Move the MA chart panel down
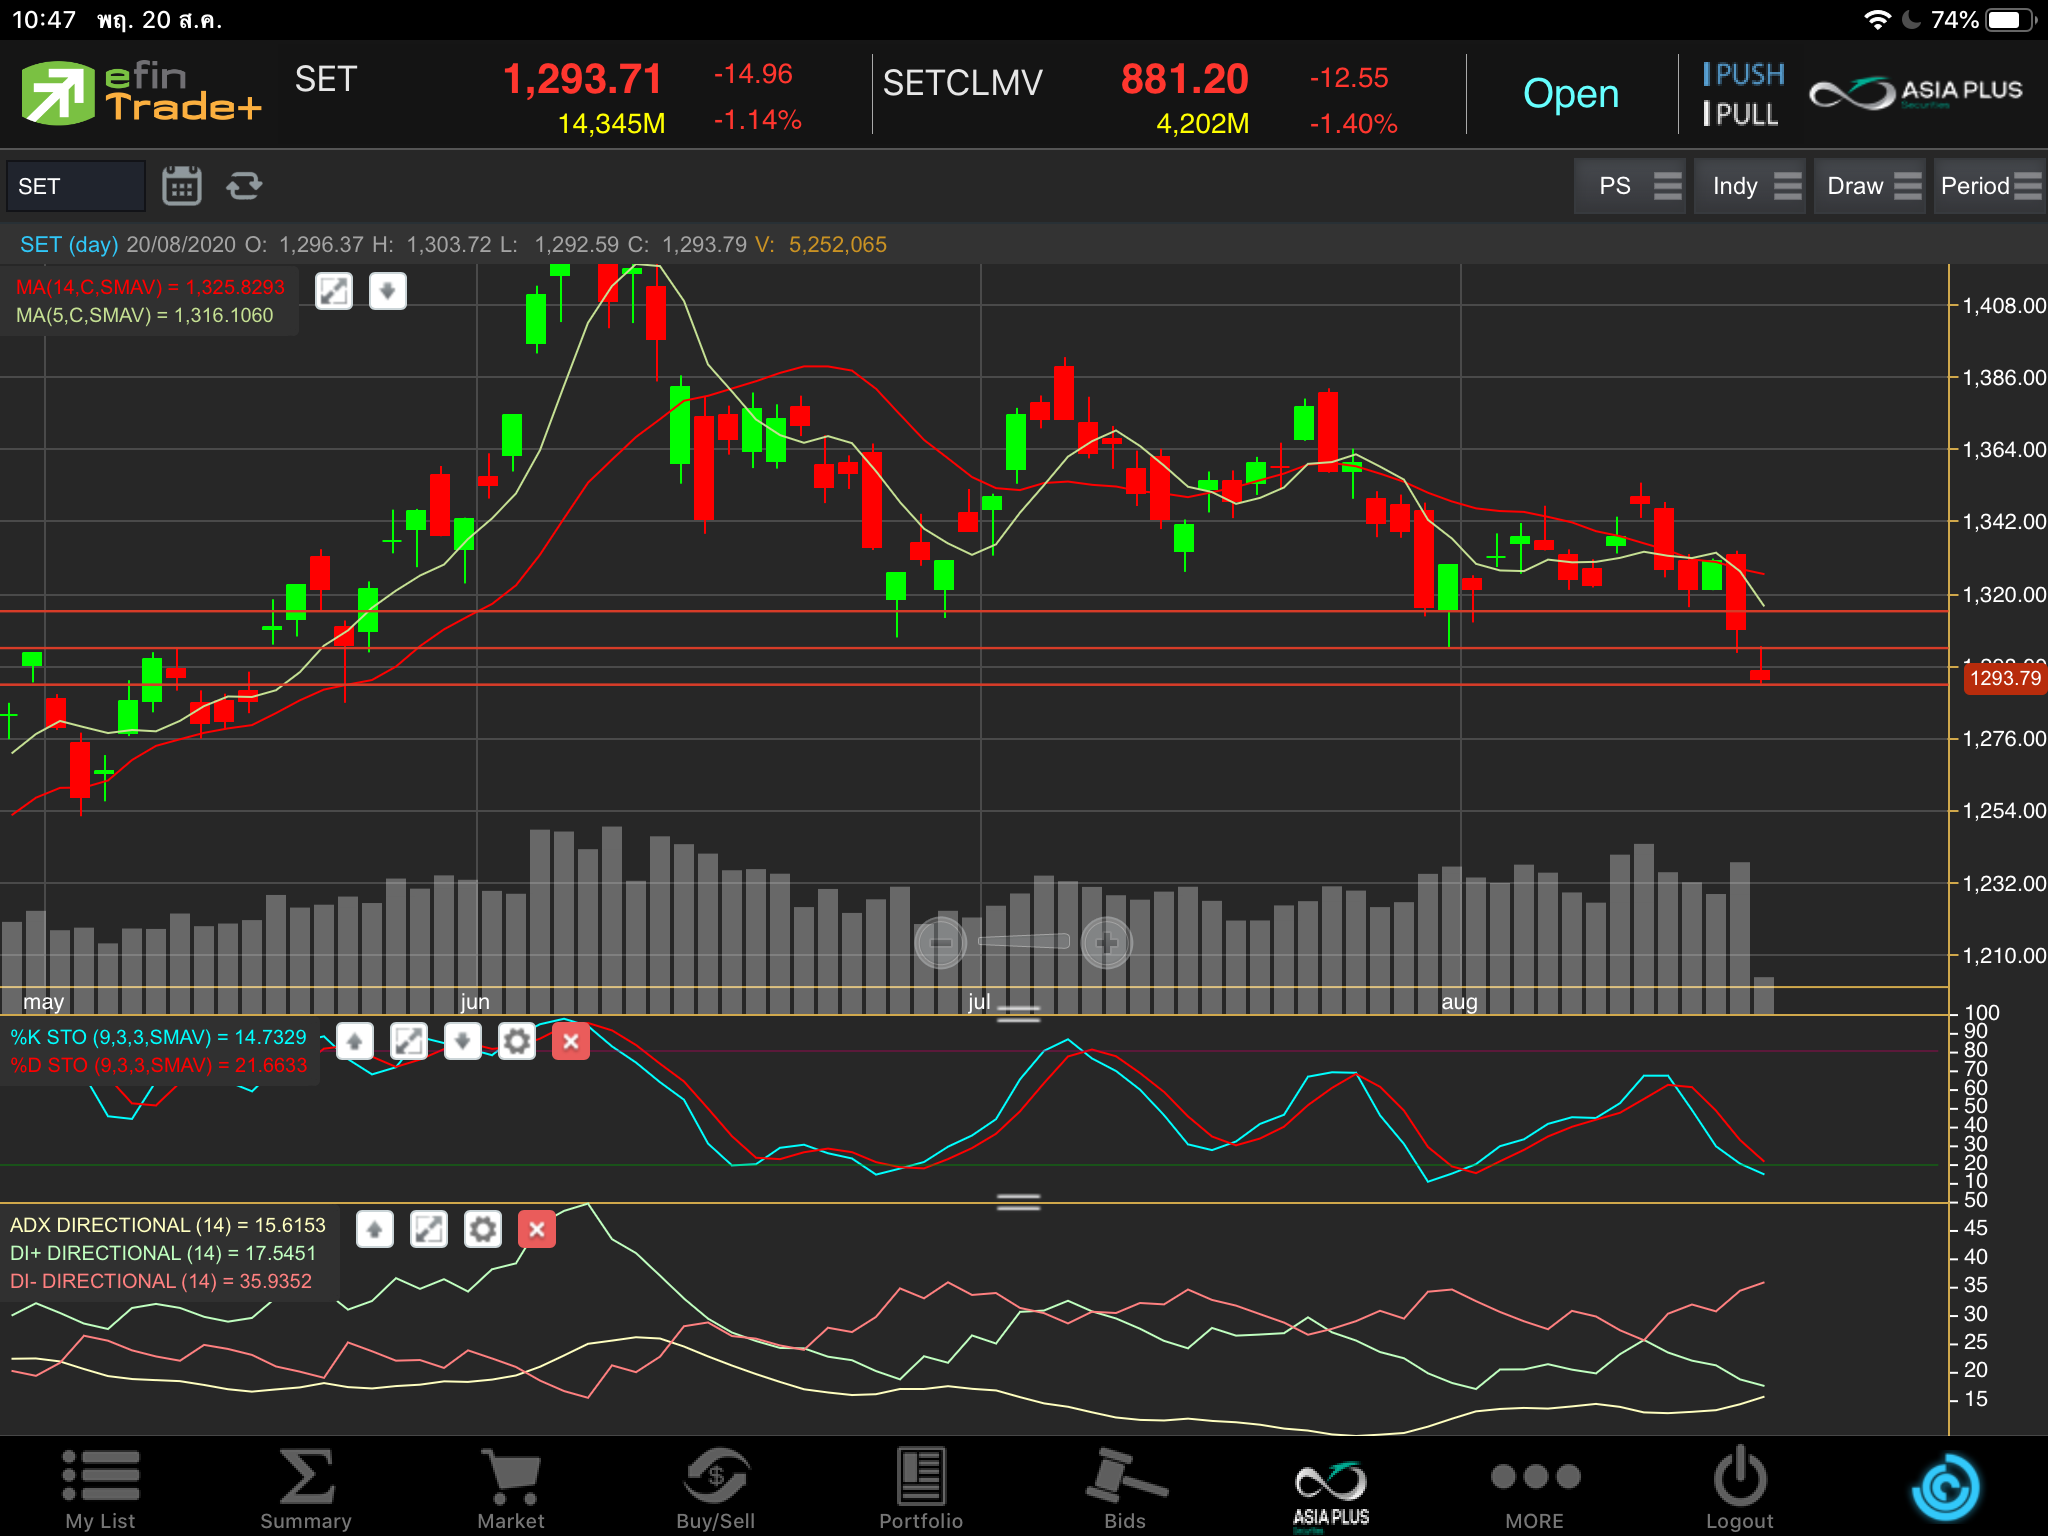This screenshot has height=1536, width=2048. [x=387, y=292]
